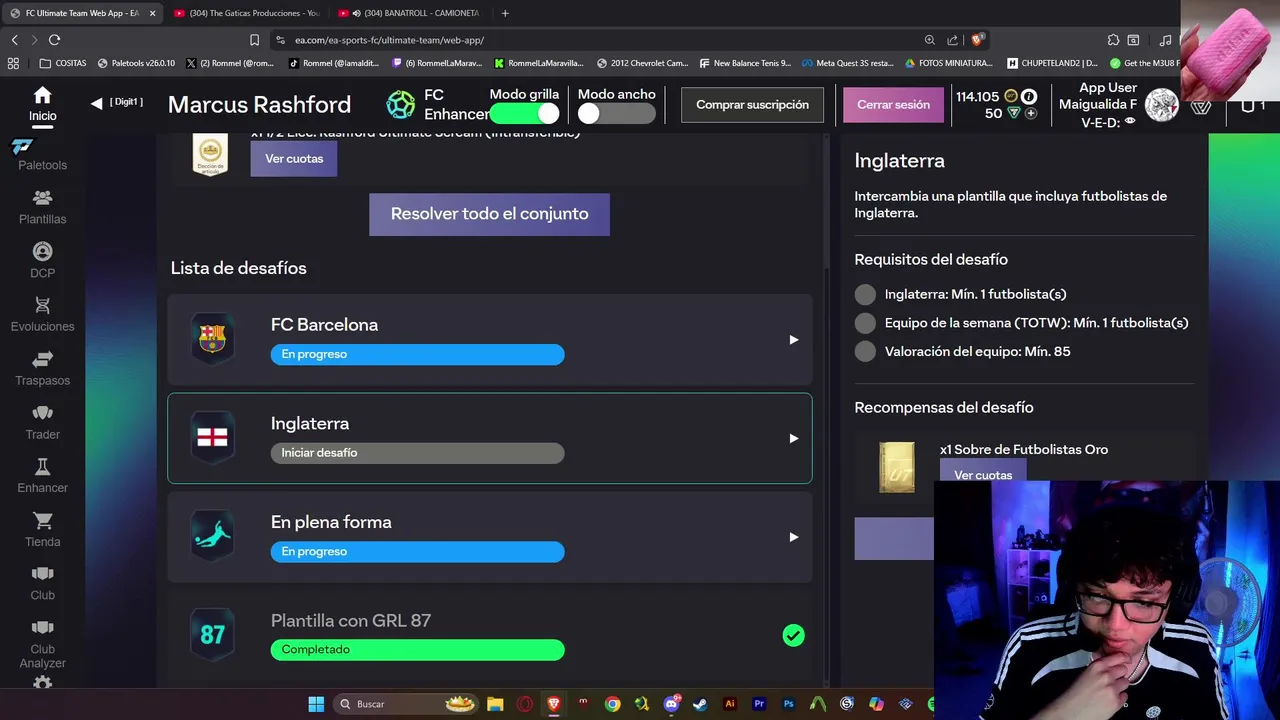Switch to BANATROLL - CAMIONETA tab
1280x720 pixels.
410,13
